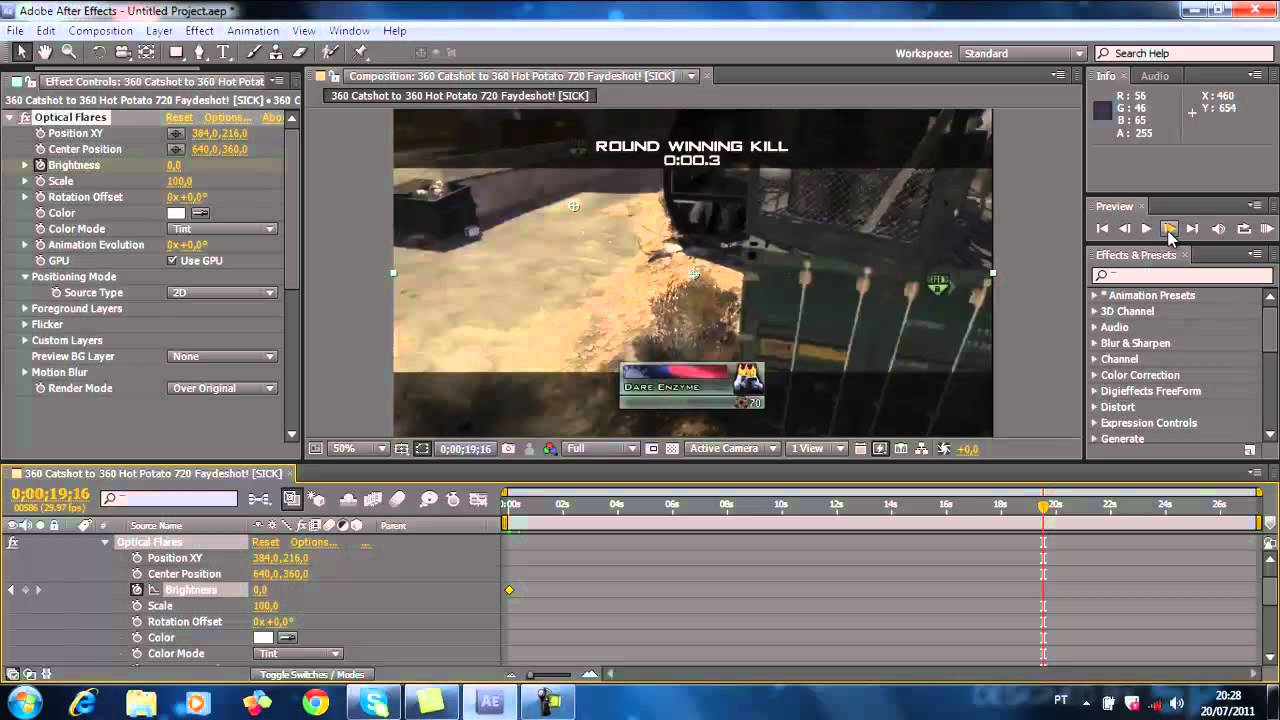Screen dimensions: 1280x720
Task: Click the Reset Exposure icon
Action: pyautogui.click(x=942, y=449)
